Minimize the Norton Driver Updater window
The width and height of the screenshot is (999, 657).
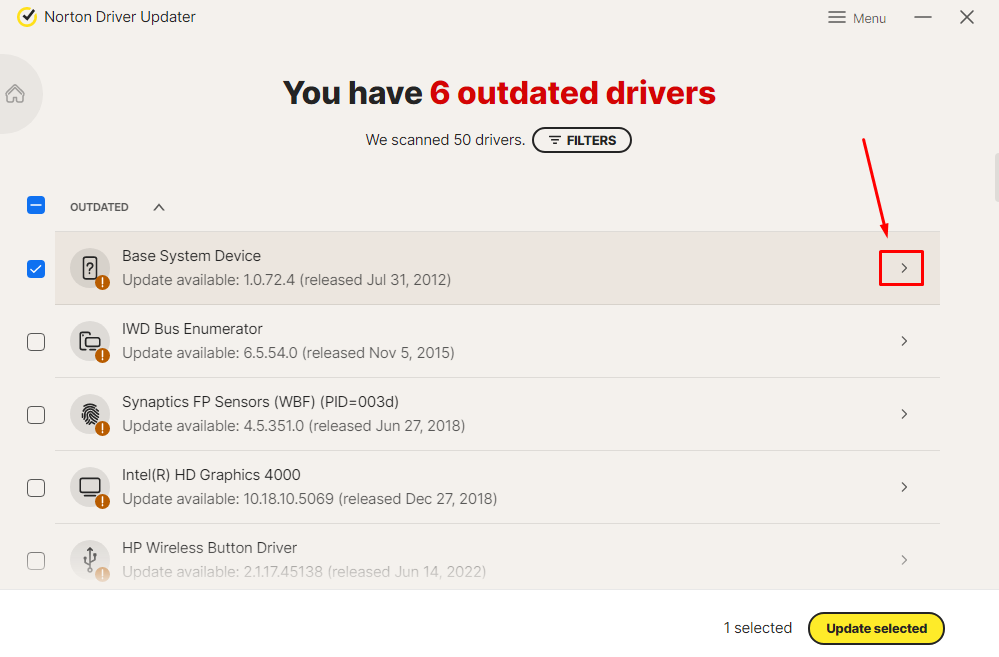pos(923,17)
